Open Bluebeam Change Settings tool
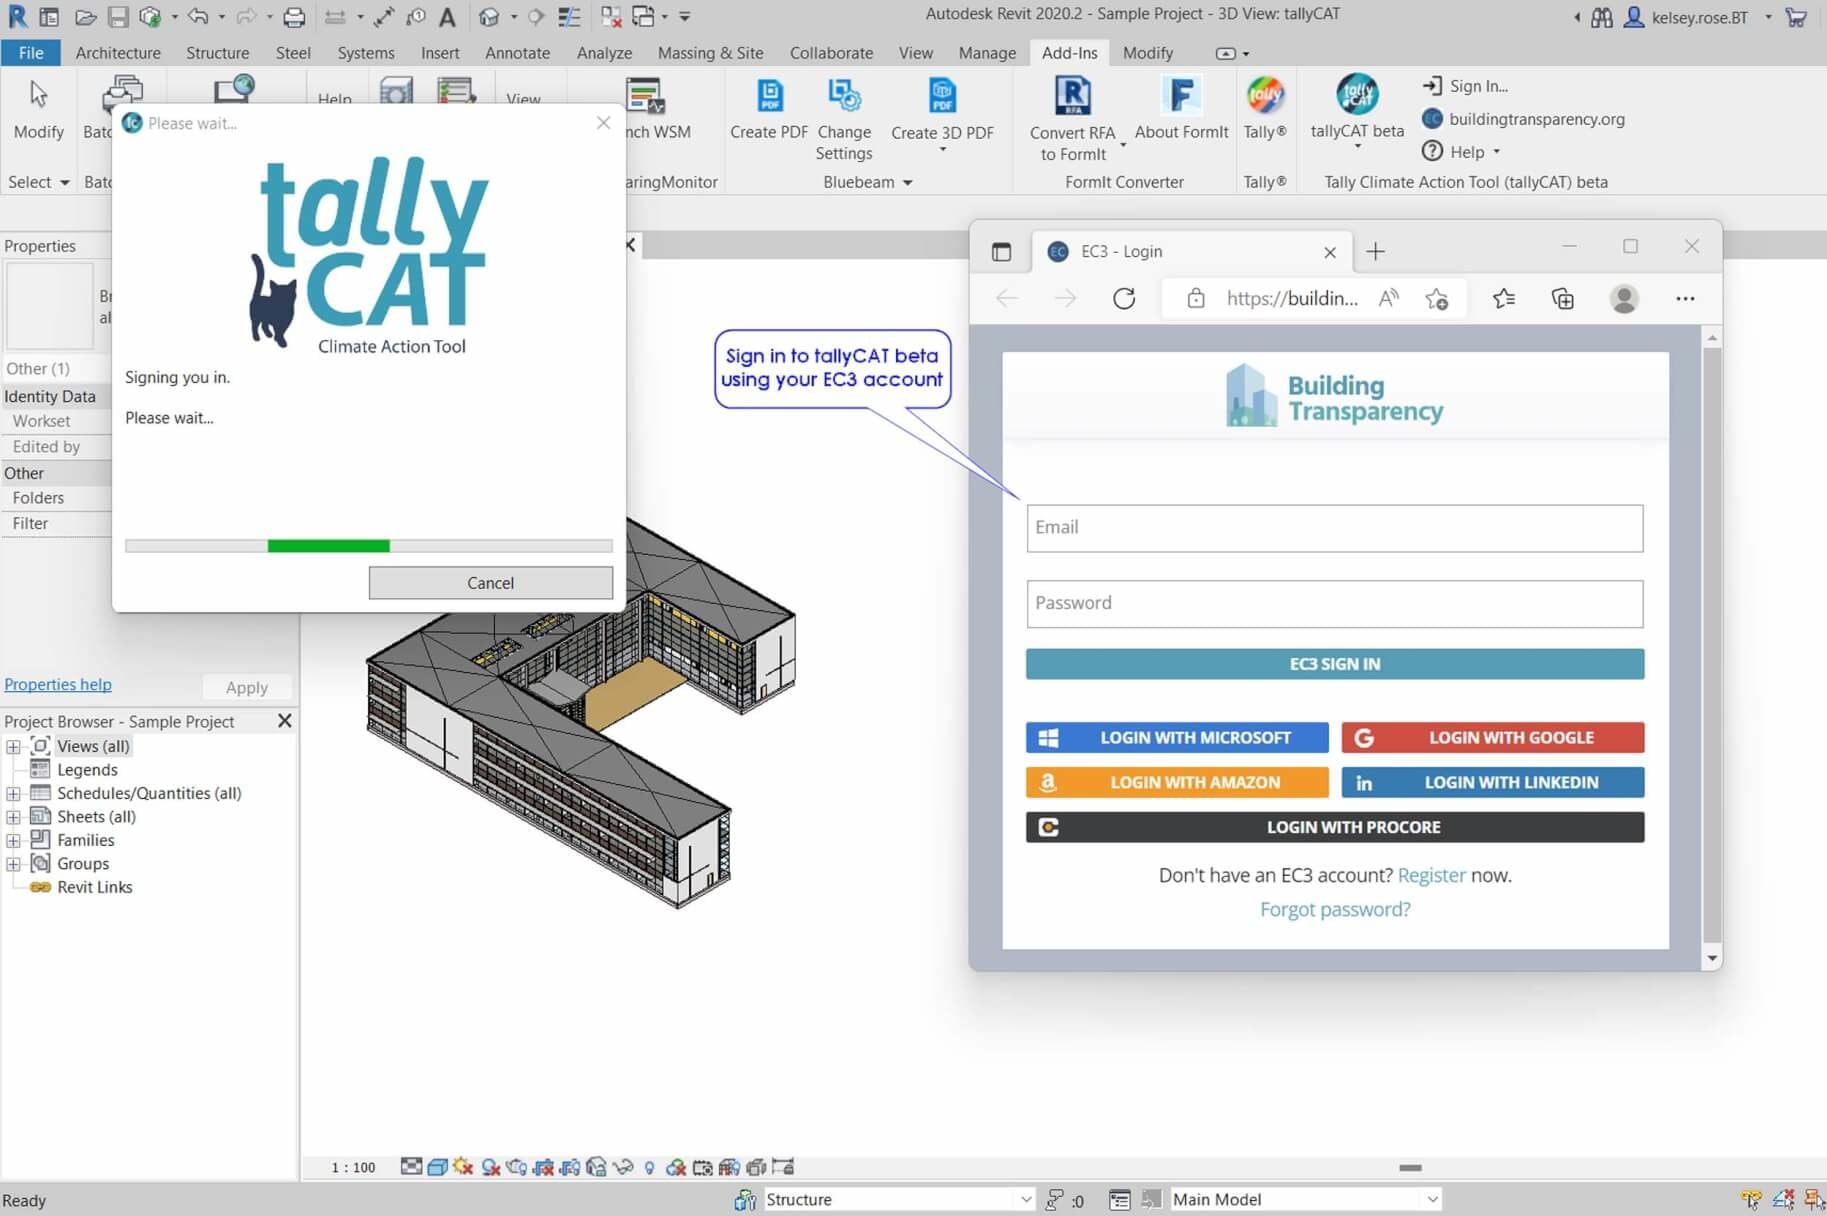The height and width of the screenshot is (1216, 1827). [843, 98]
